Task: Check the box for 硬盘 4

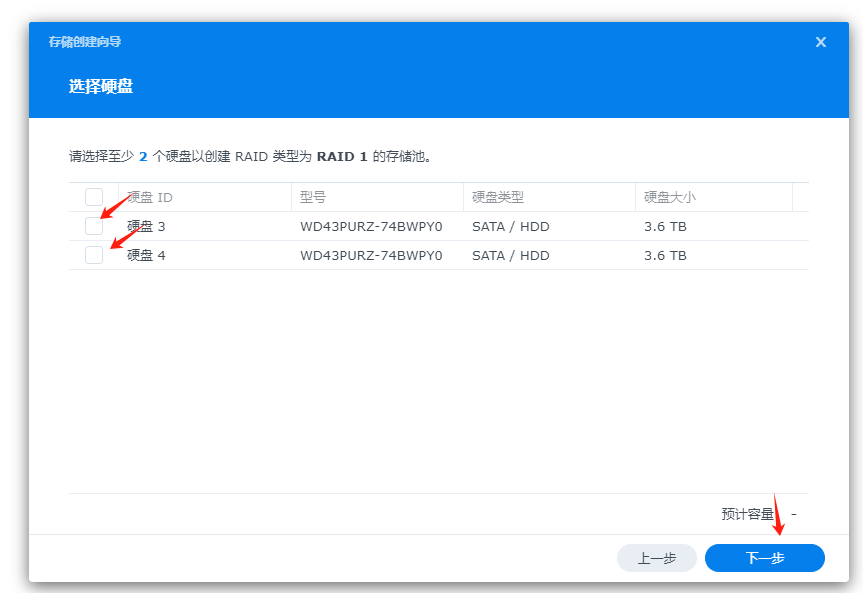Action: coord(94,255)
